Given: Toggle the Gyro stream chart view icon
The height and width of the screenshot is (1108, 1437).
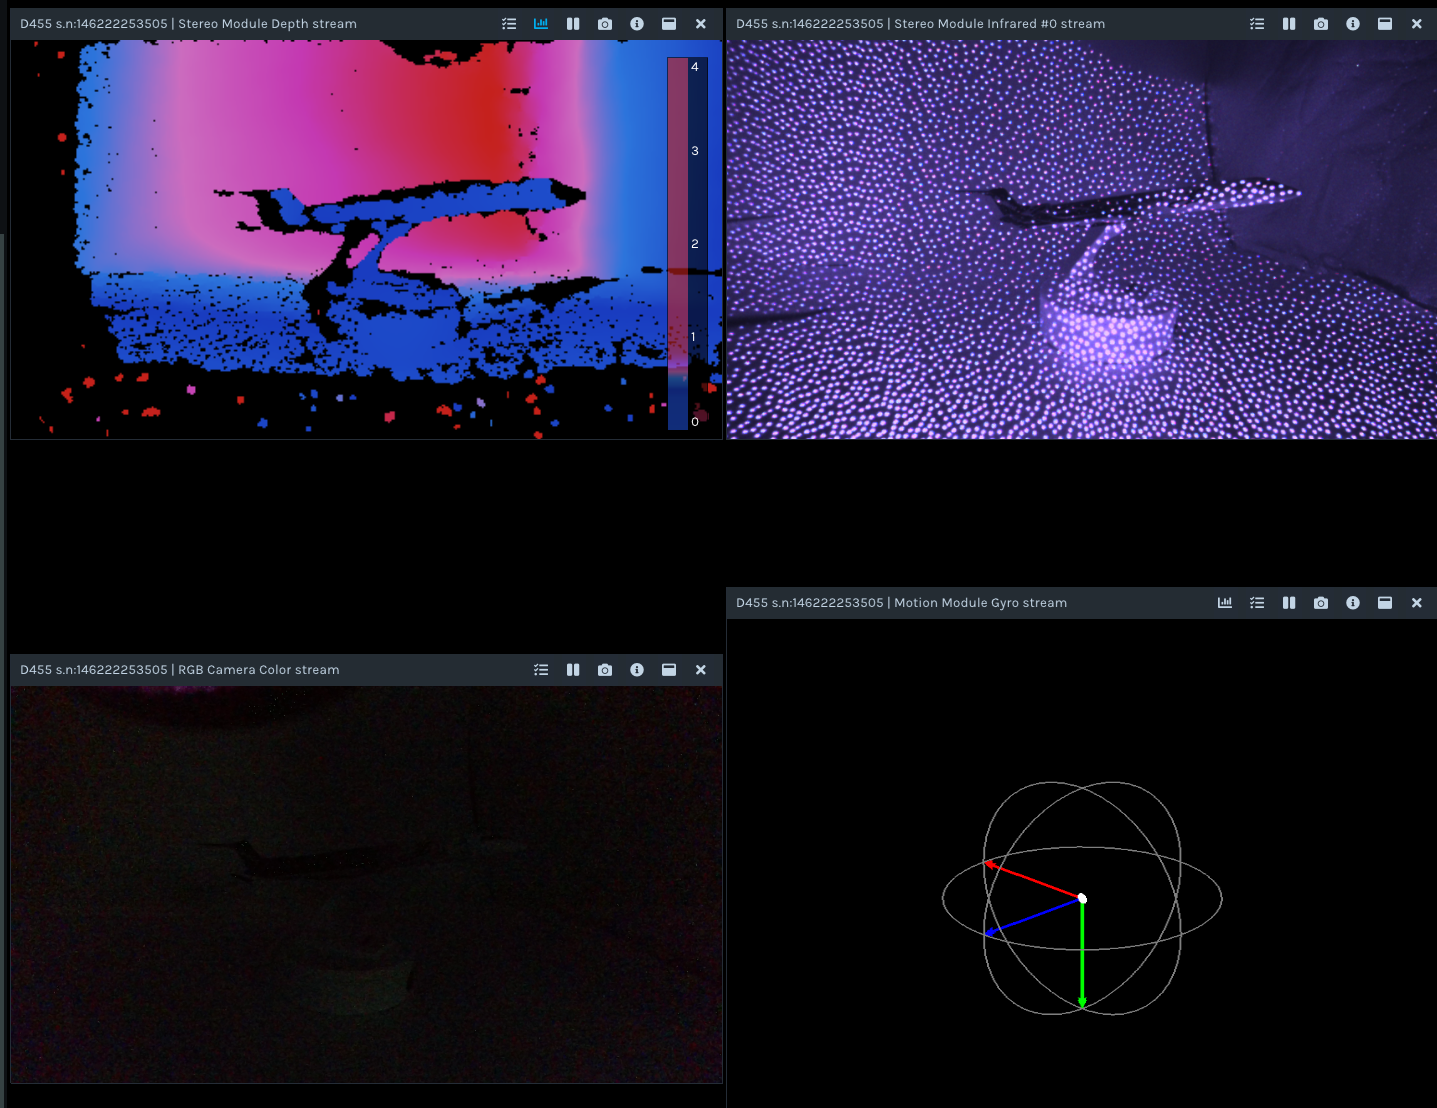Looking at the screenshot, I should click(x=1225, y=603).
